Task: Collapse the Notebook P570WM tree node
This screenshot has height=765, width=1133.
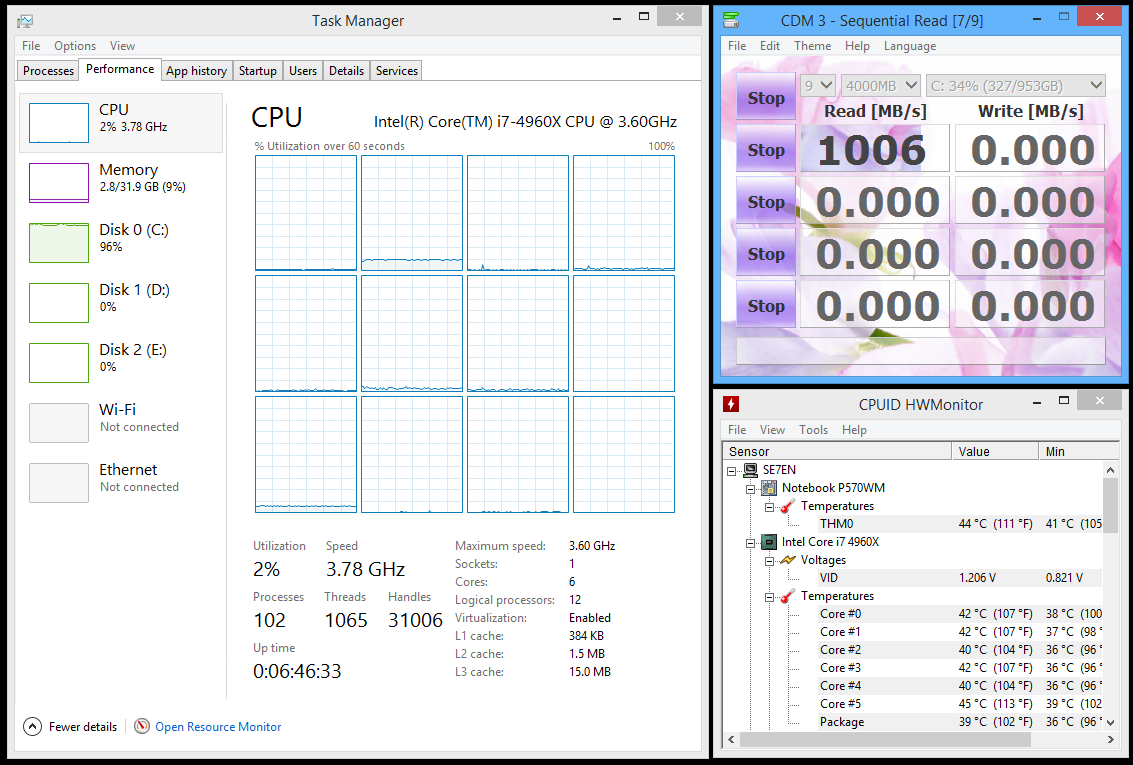Action: tap(750, 489)
